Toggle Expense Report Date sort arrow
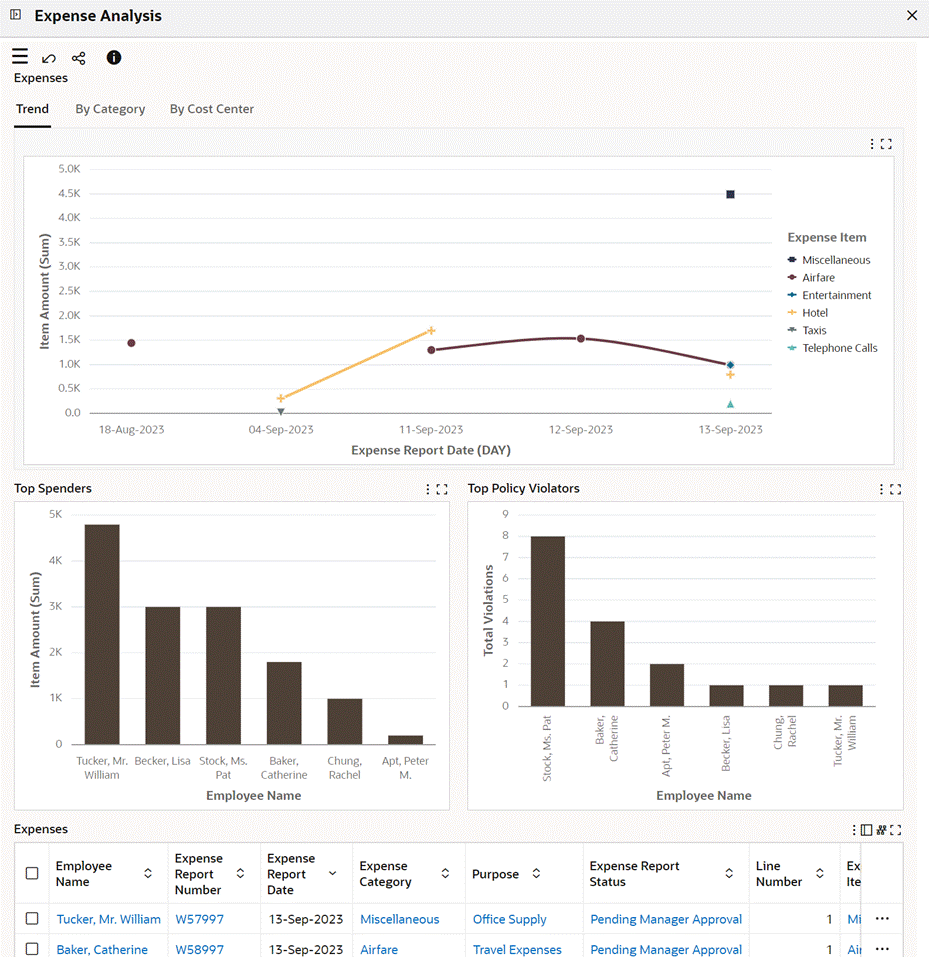This screenshot has height=957, width=936. pyautogui.click(x=333, y=873)
